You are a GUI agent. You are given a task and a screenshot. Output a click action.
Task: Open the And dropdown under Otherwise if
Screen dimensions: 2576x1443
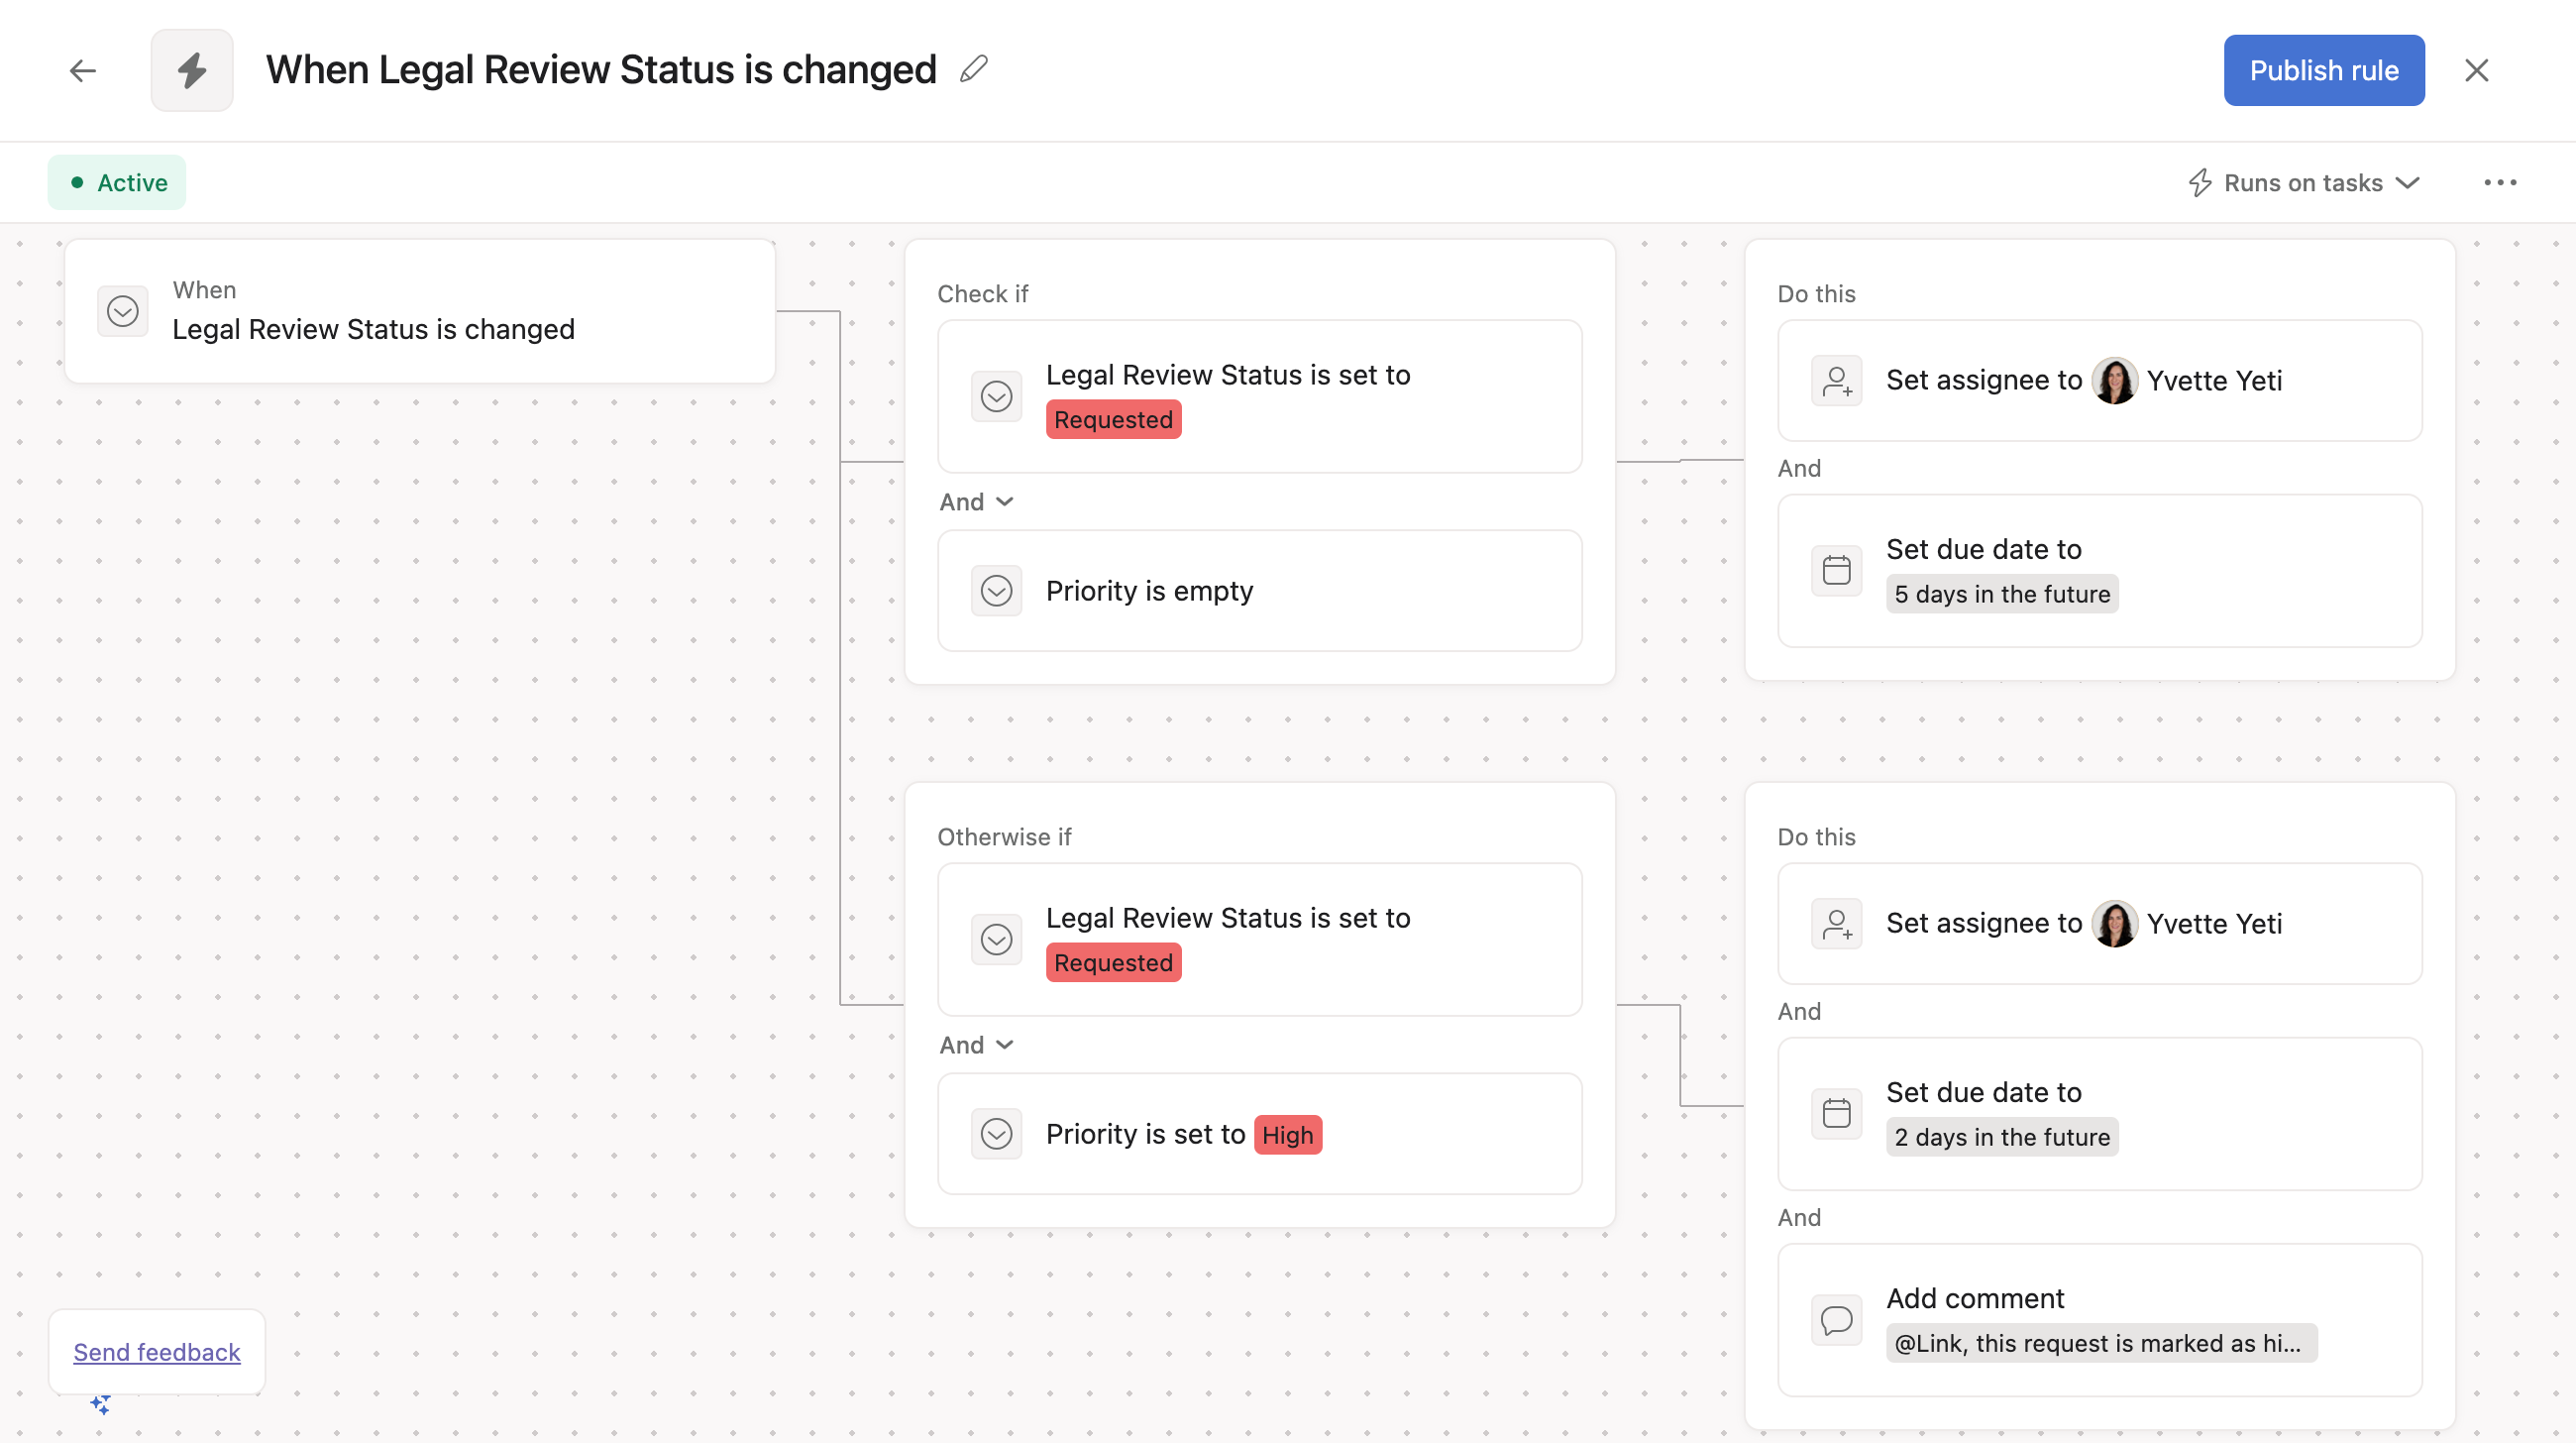pos(976,1045)
